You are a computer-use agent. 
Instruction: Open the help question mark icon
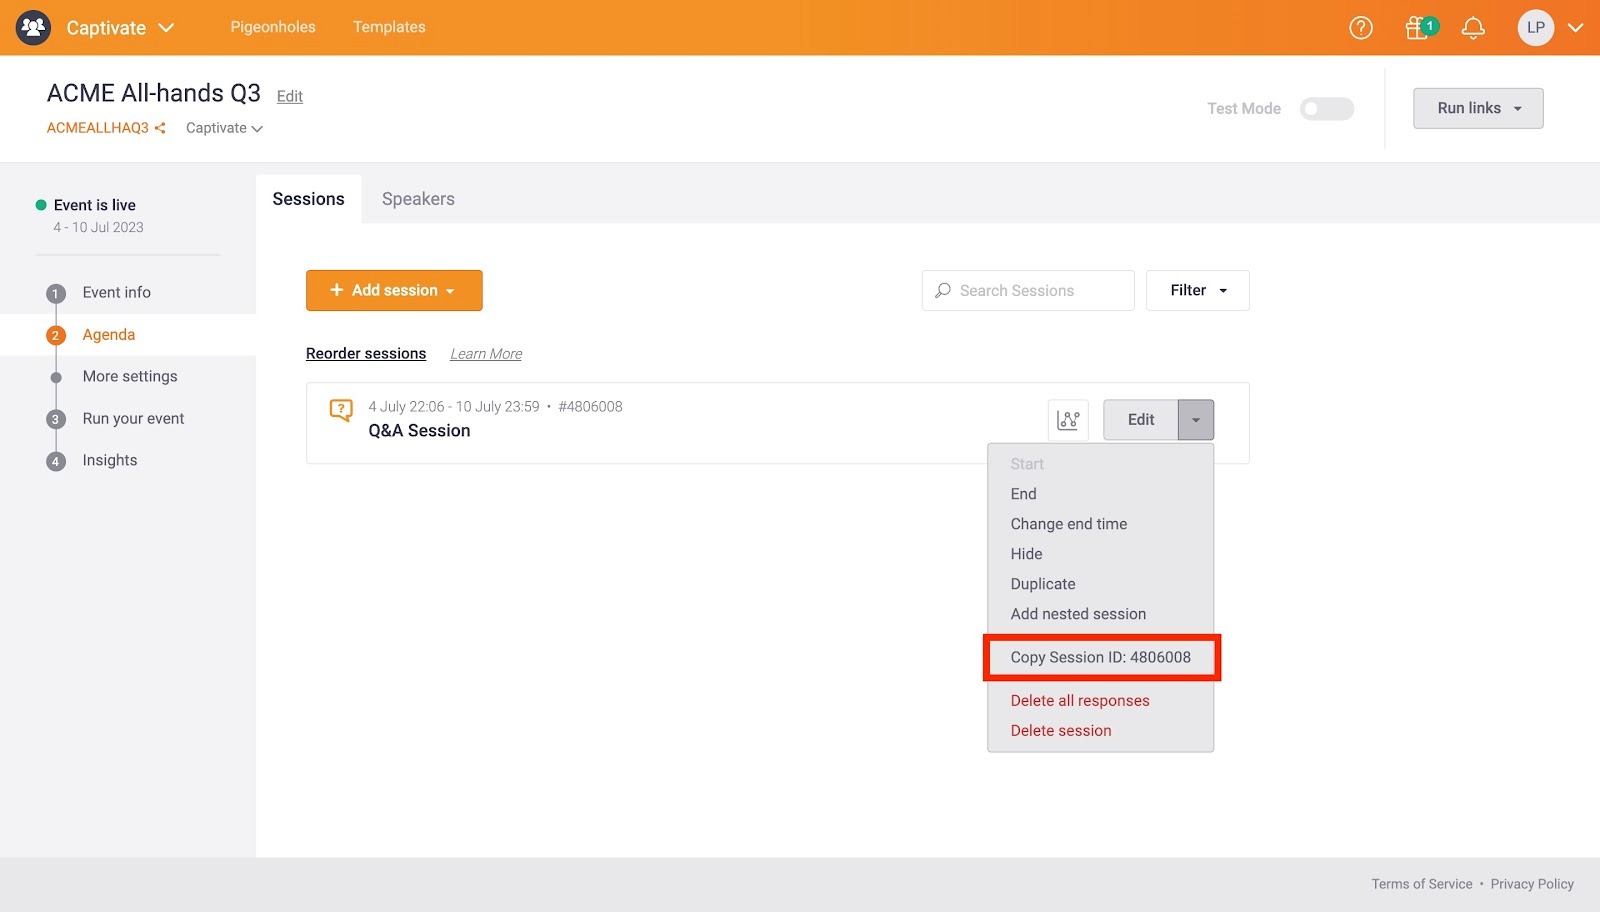[1360, 28]
